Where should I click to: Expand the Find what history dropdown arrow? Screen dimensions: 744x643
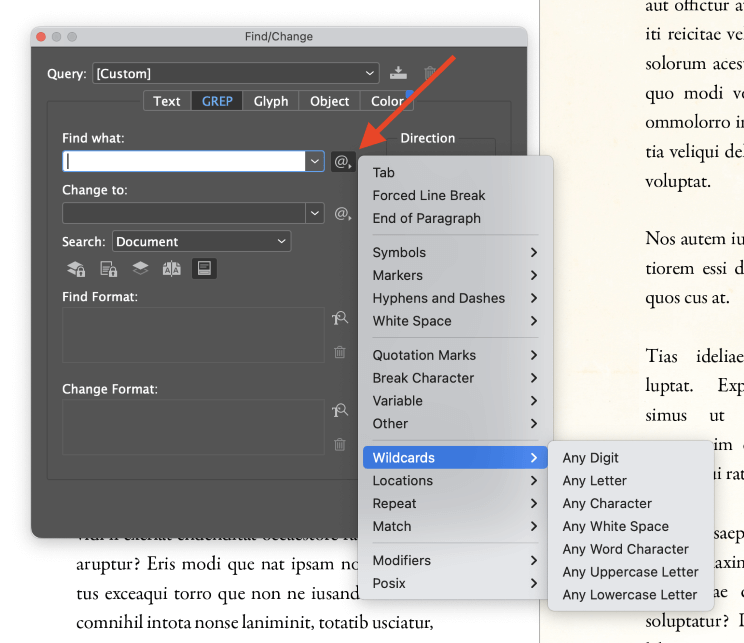[x=315, y=161]
